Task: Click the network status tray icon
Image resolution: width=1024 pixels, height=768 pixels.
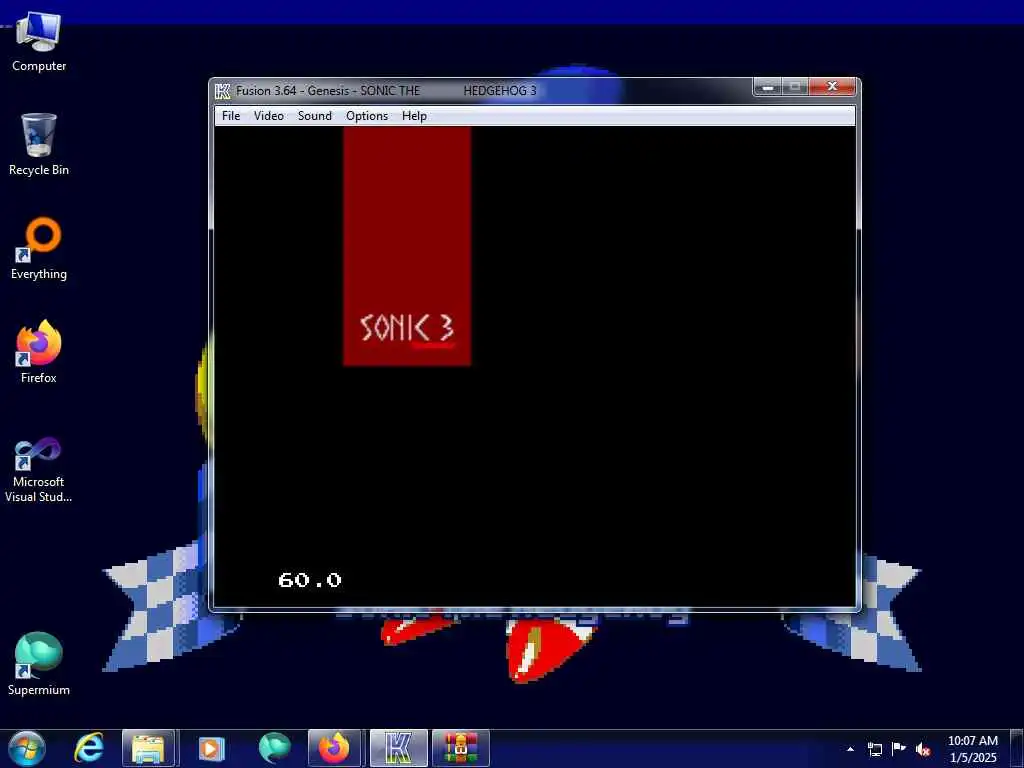Action: (874, 749)
